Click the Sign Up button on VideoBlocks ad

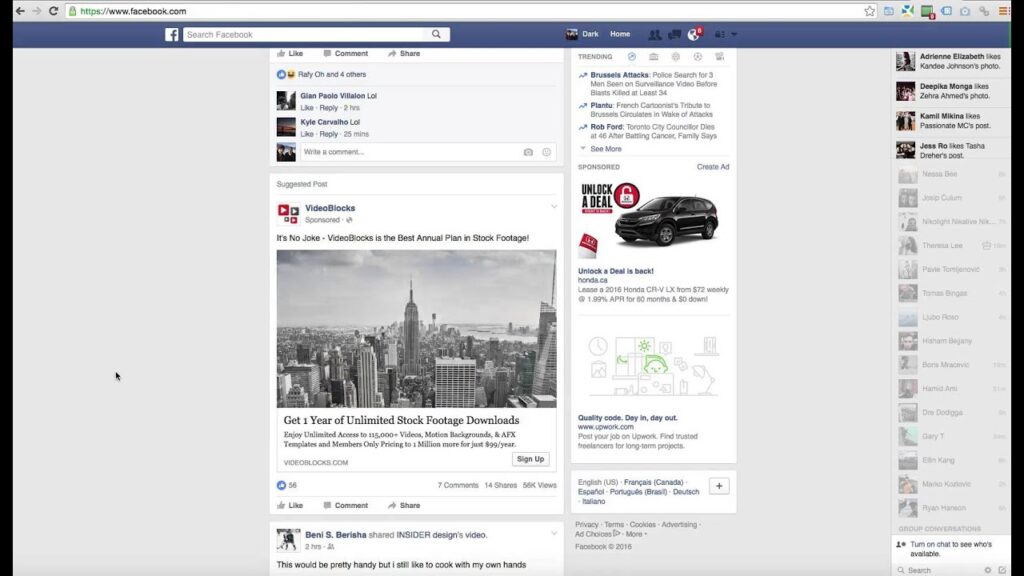(530, 459)
